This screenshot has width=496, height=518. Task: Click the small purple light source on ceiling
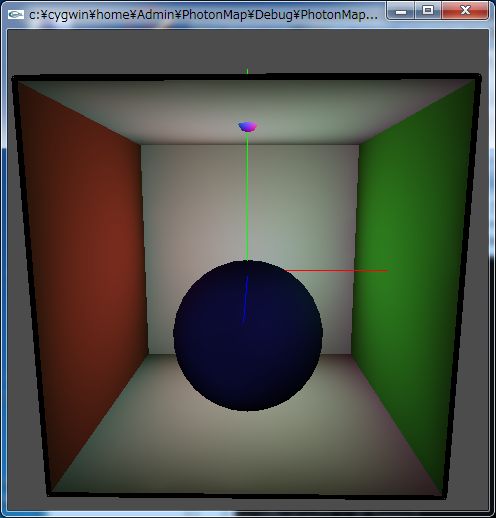(248, 126)
